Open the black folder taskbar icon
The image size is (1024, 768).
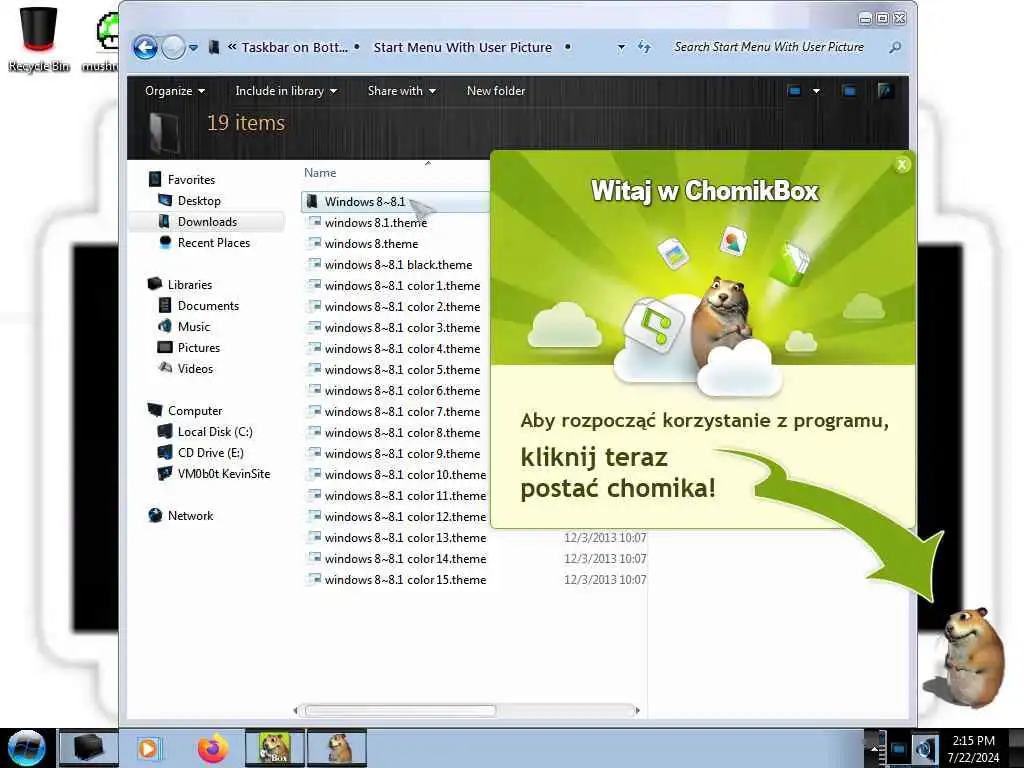coord(89,748)
